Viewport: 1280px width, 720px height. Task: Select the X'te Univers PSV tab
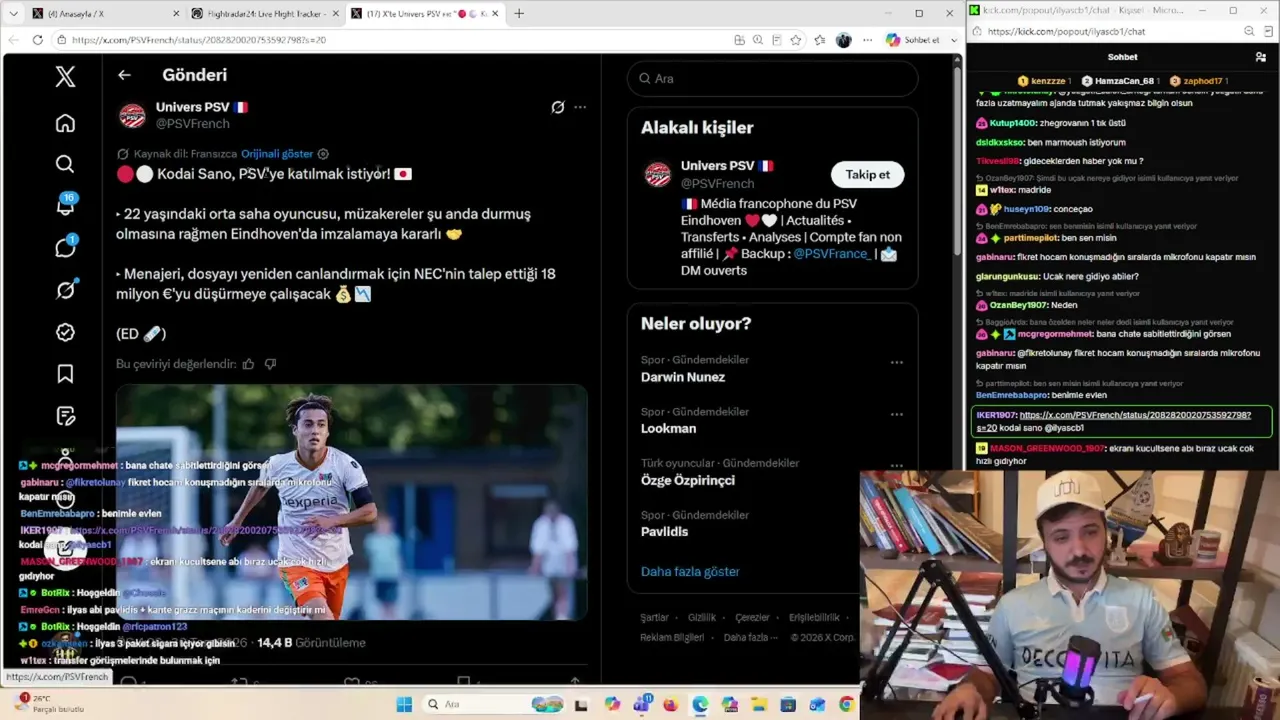coord(425,14)
